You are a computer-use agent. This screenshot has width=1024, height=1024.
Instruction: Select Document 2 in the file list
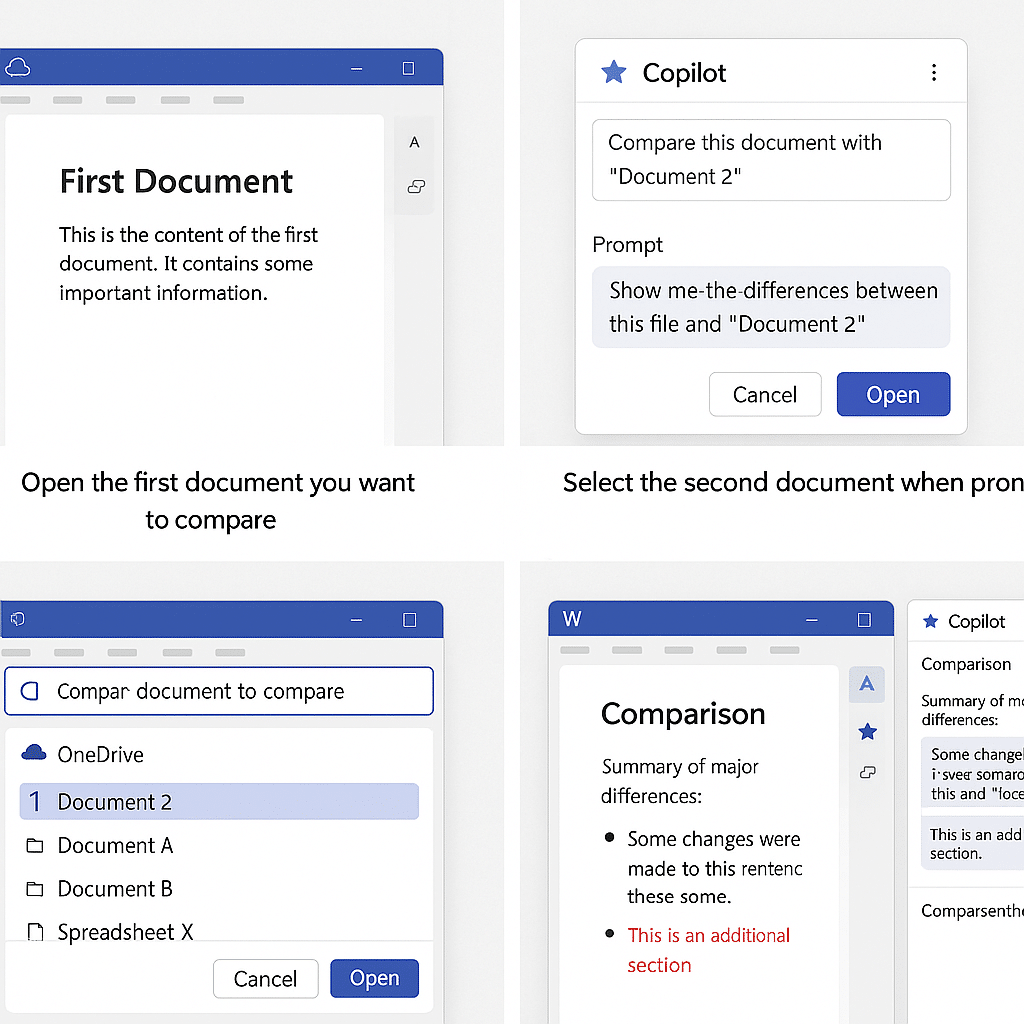click(219, 801)
